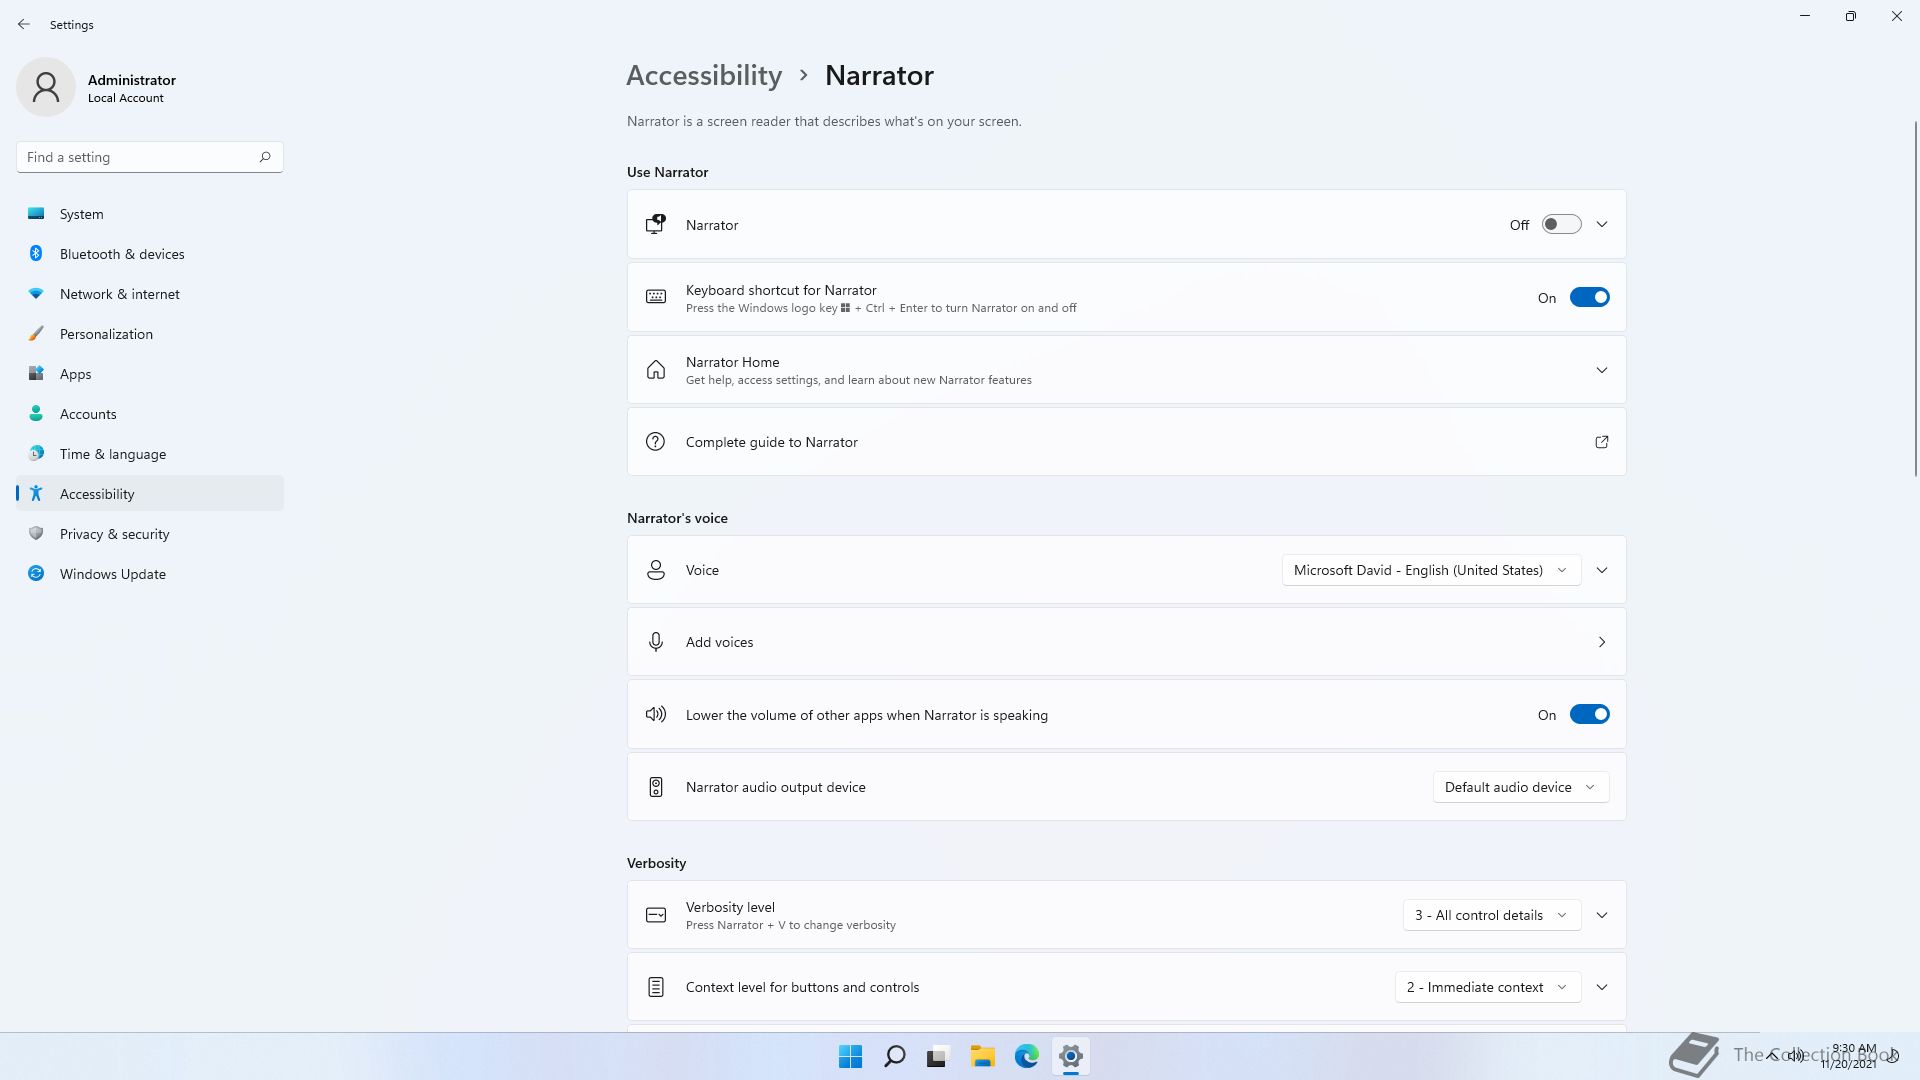
Task: Turn on the Narrator toggle
Action: (x=1561, y=225)
